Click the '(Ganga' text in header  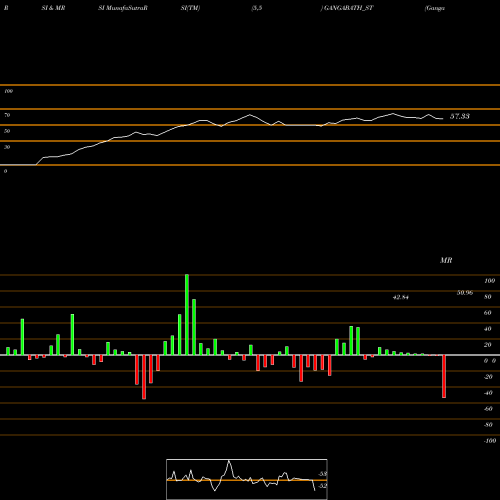(435, 8)
